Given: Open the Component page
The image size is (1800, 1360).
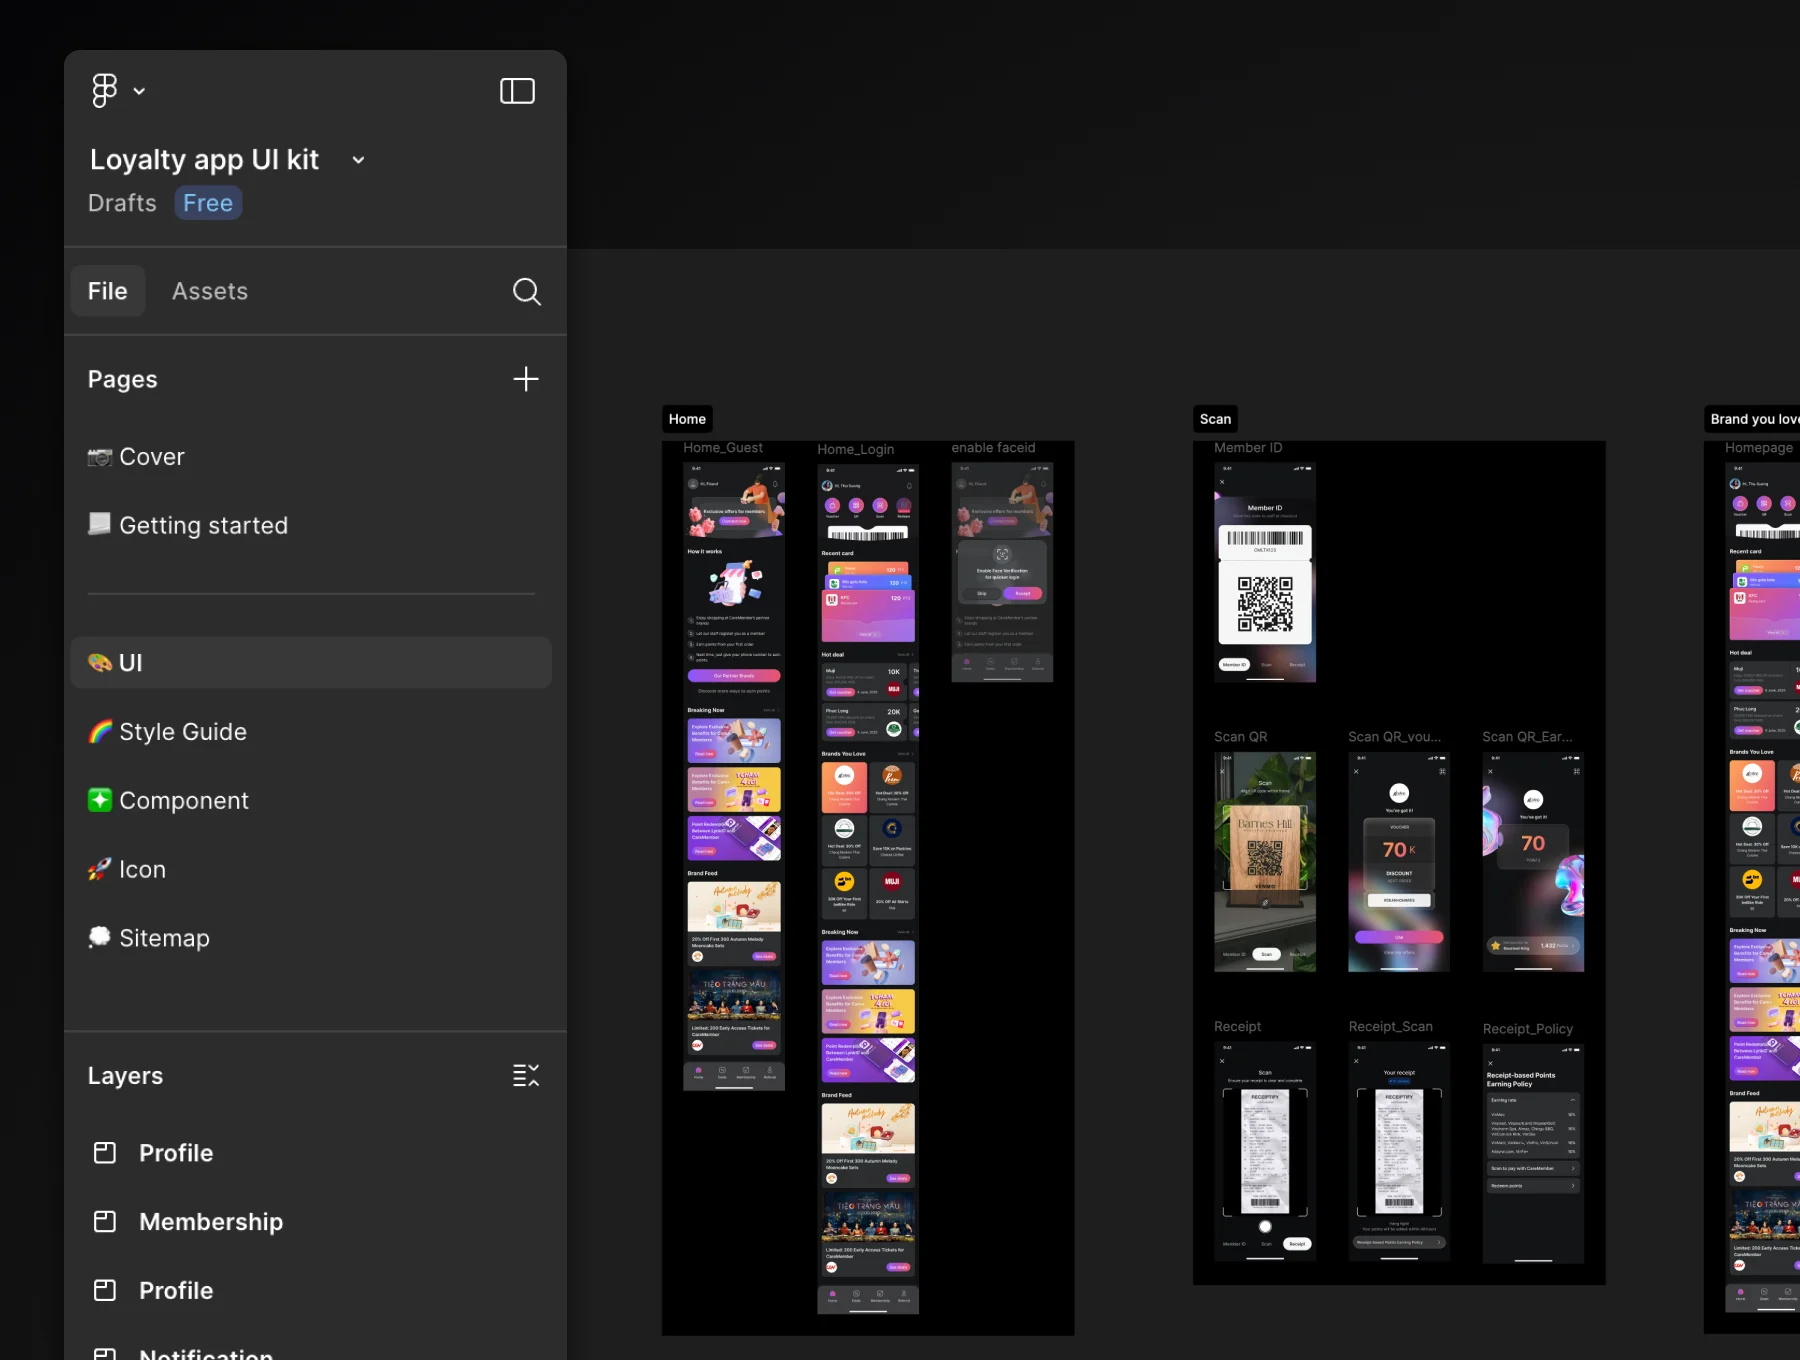Looking at the screenshot, I should [311, 801].
